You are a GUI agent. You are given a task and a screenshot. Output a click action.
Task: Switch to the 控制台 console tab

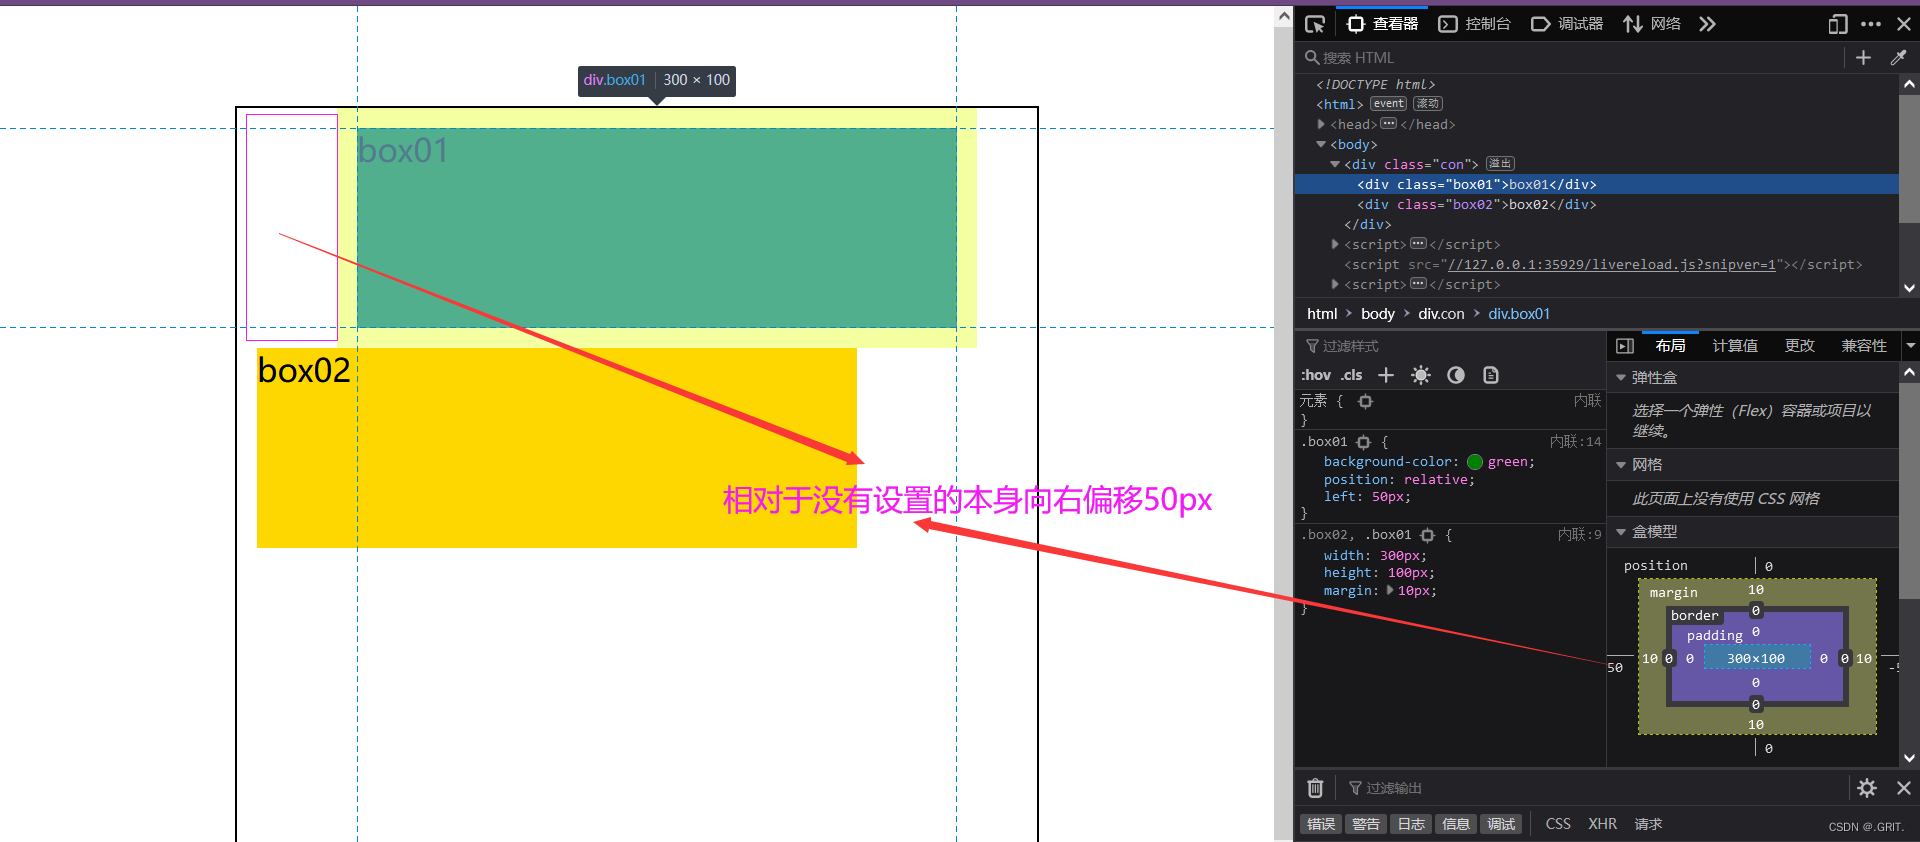(x=1475, y=24)
